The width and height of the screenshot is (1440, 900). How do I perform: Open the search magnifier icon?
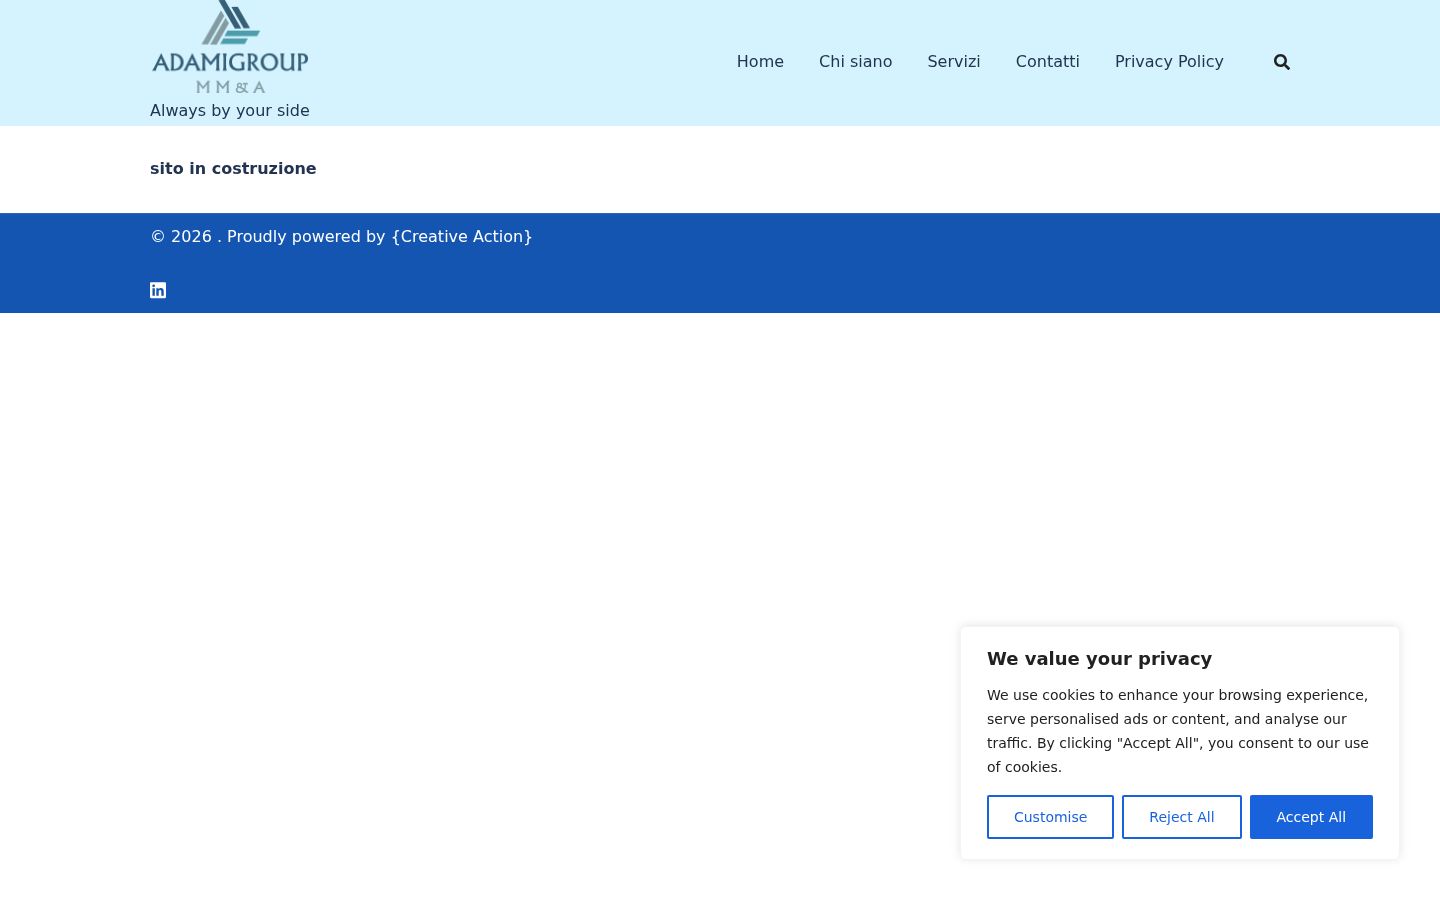(1282, 62)
